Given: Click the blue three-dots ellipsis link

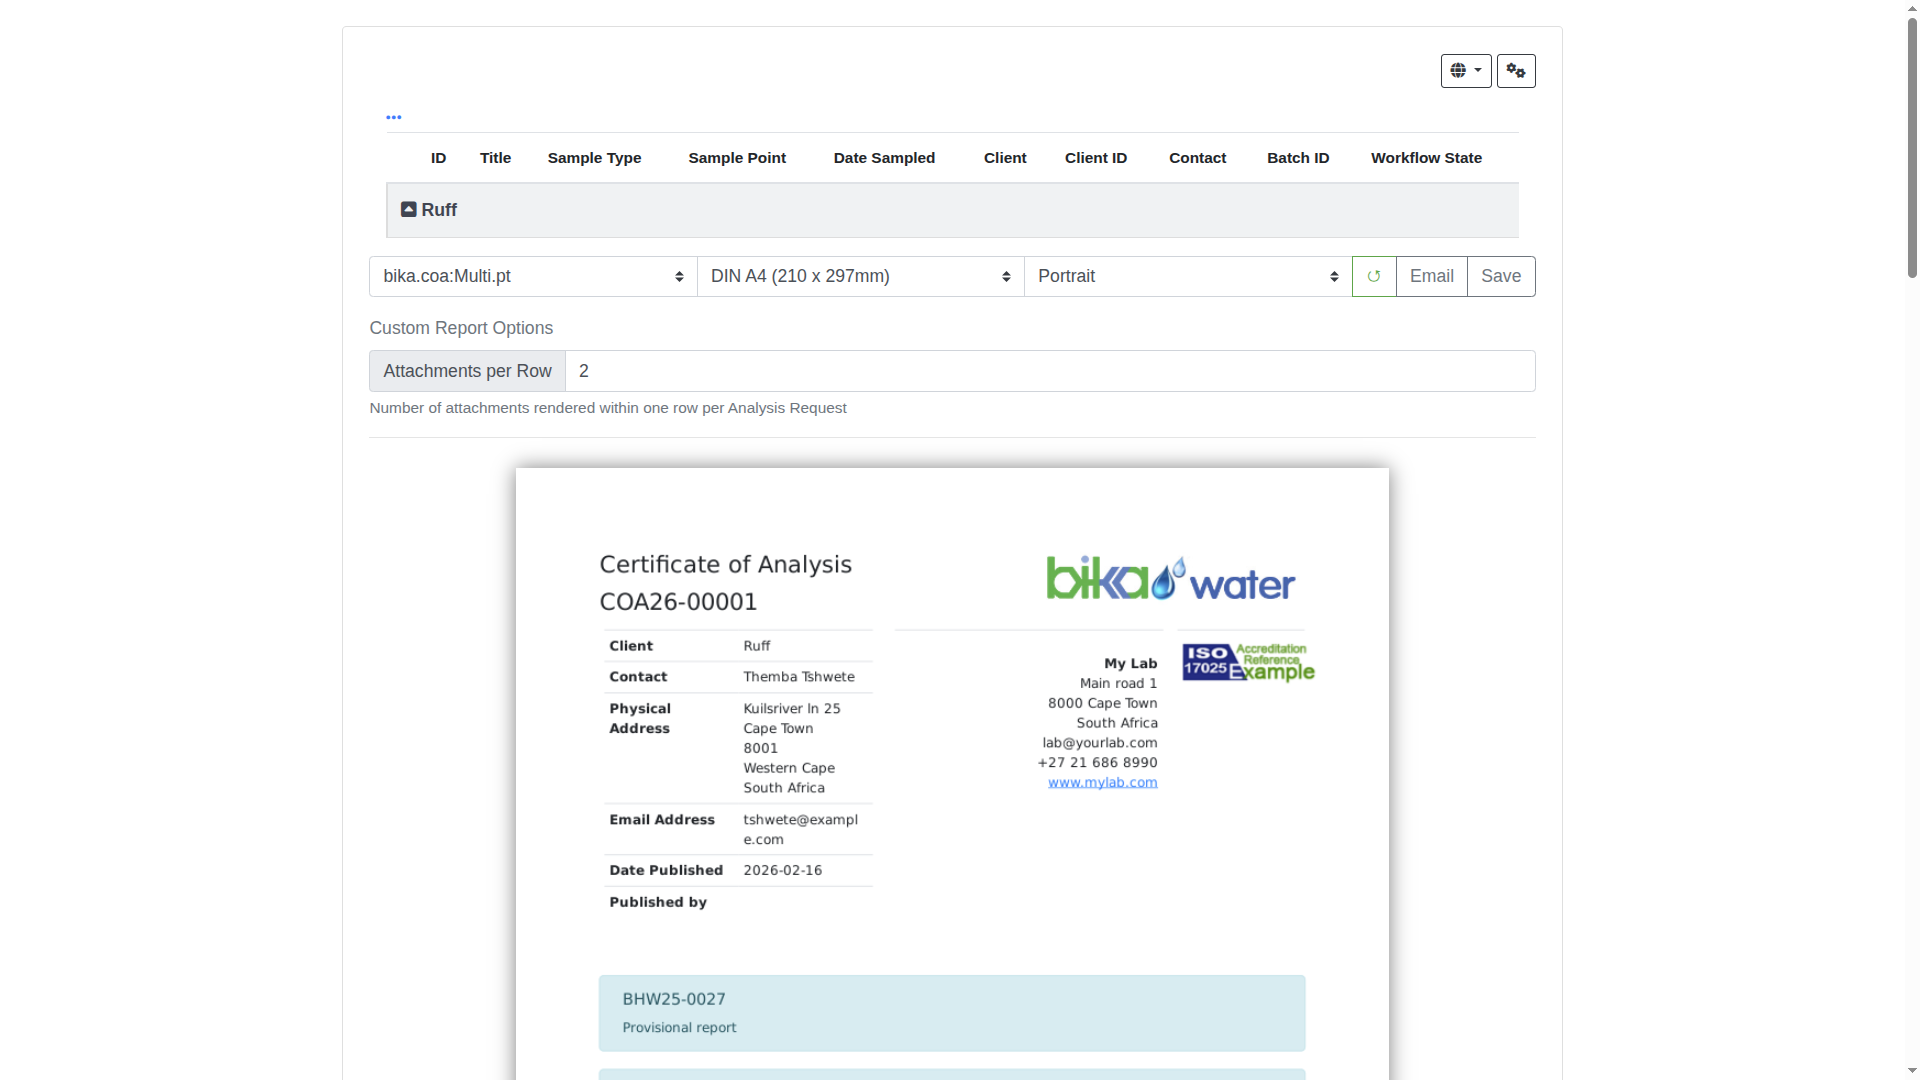Looking at the screenshot, I should click(x=394, y=117).
